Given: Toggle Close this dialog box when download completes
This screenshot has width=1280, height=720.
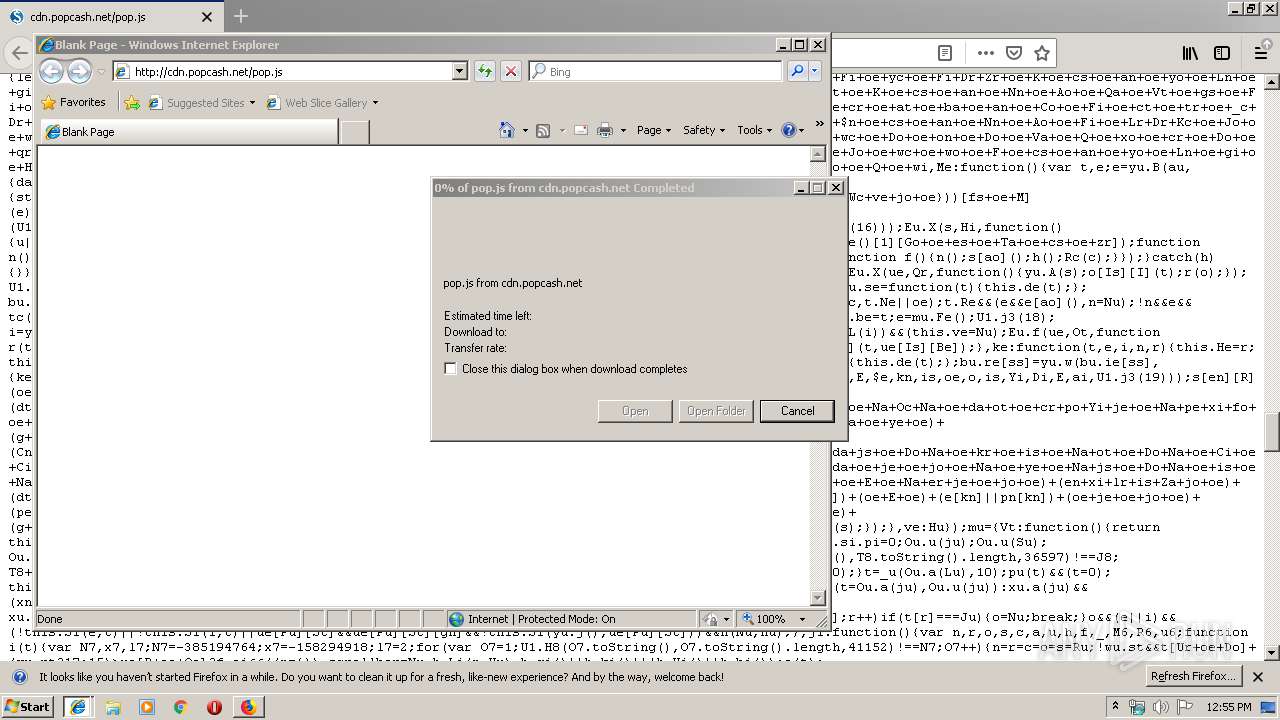Looking at the screenshot, I should (451, 369).
